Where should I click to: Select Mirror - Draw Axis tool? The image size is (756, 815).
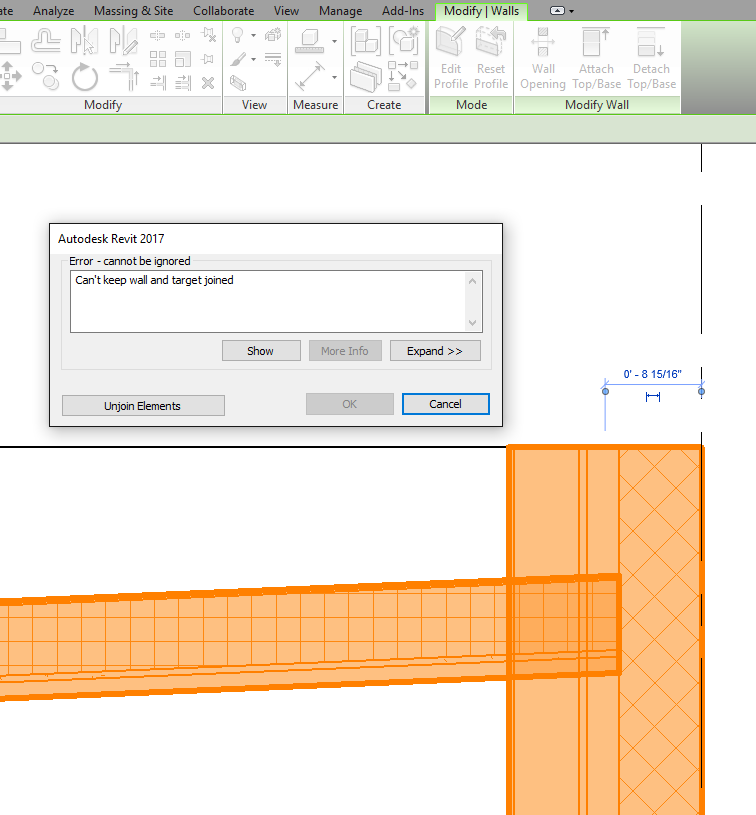pyautogui.click(x=124, y=41)
